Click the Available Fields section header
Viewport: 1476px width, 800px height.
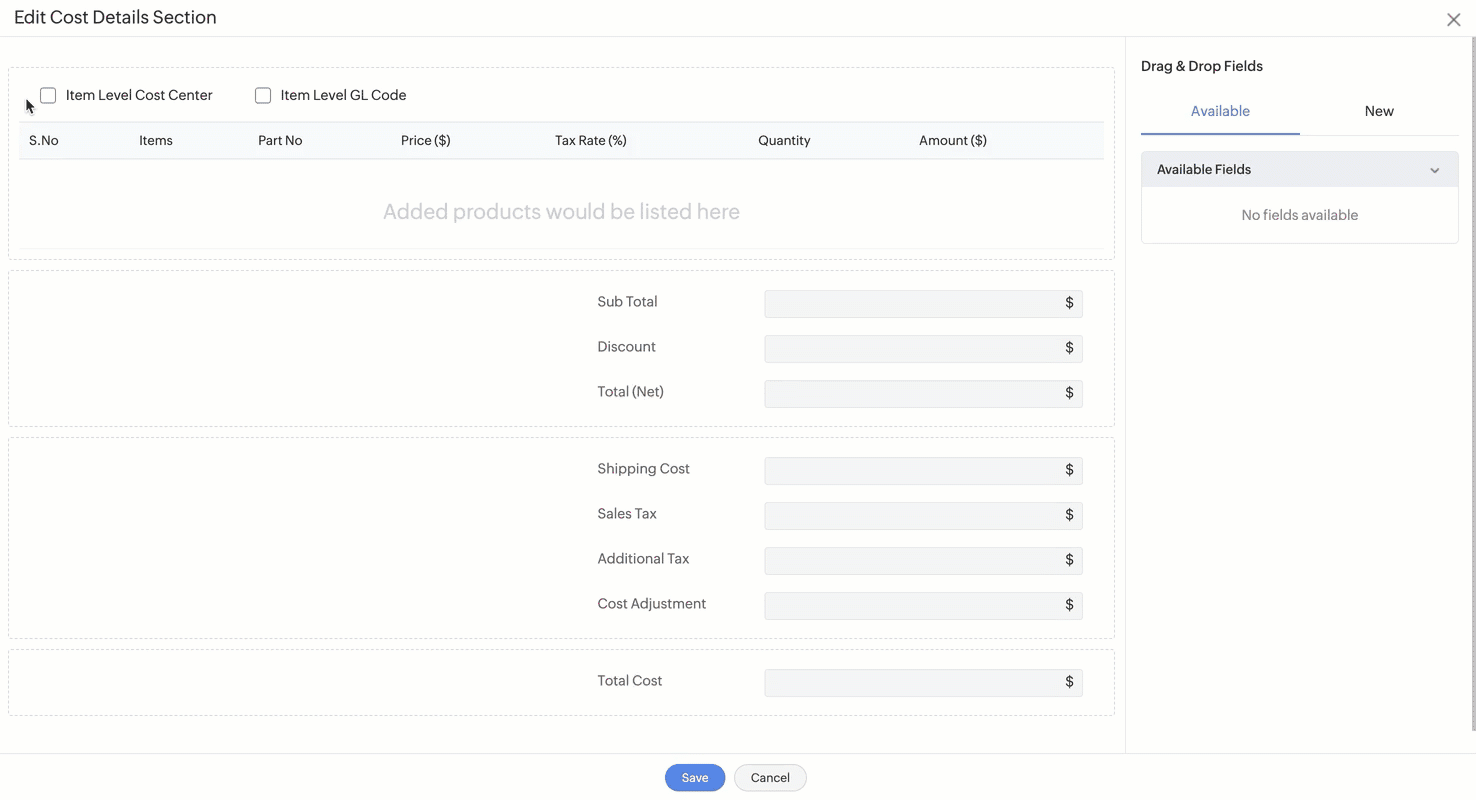click(1204, 170)
